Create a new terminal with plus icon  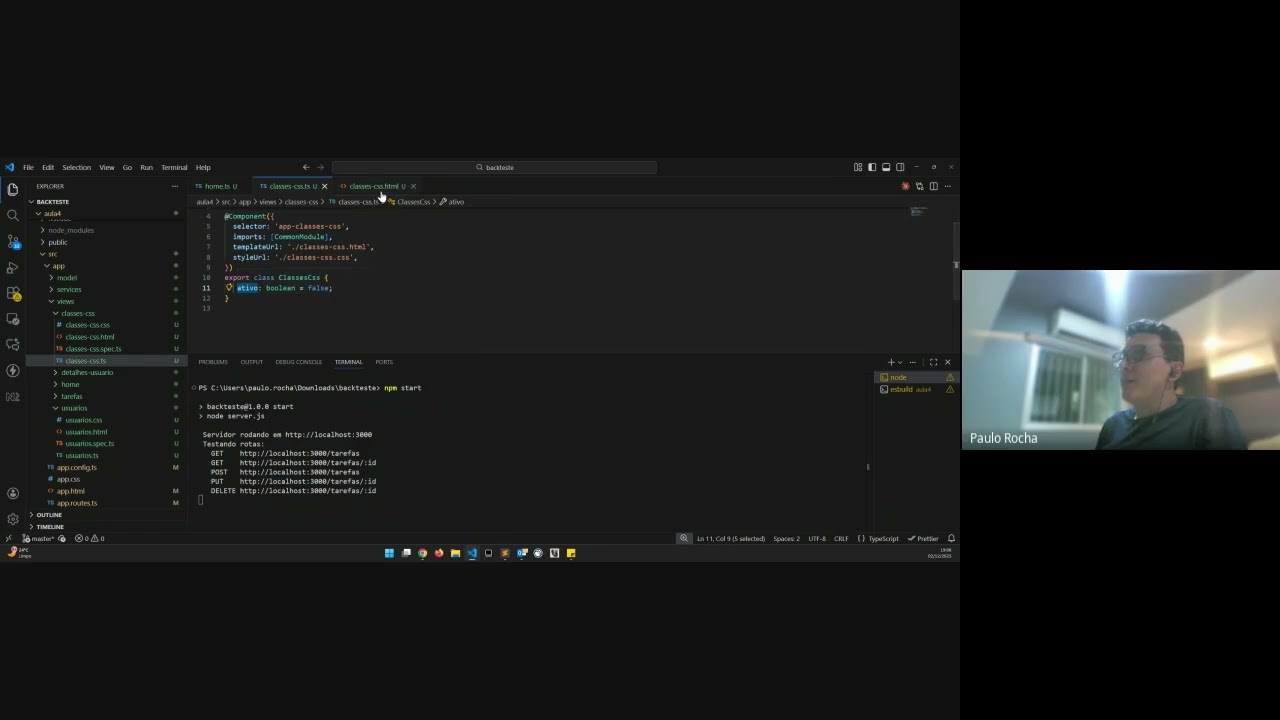pyautogui.click(x=891, y=362)
